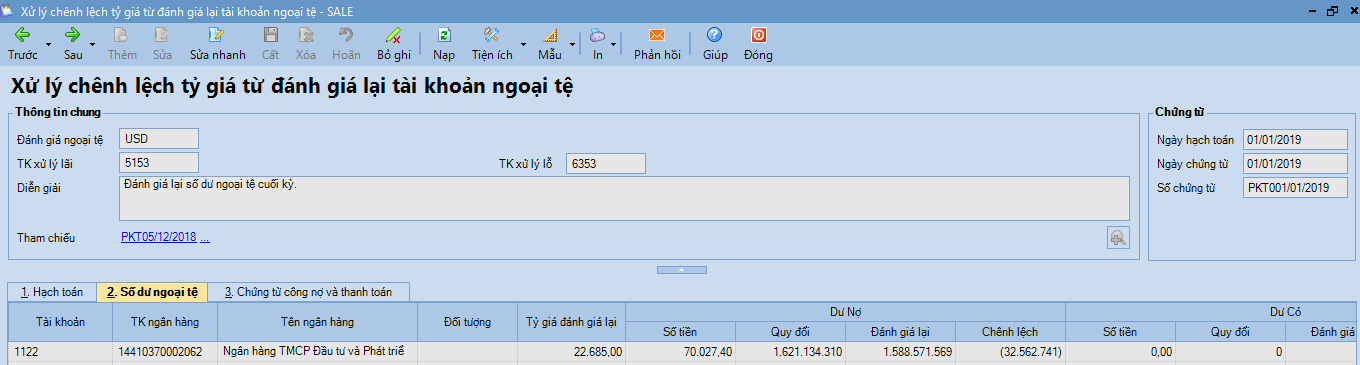
Task: Switch to the Hạch toán tab
Action: pyautogui.click(x=52, y=292)
